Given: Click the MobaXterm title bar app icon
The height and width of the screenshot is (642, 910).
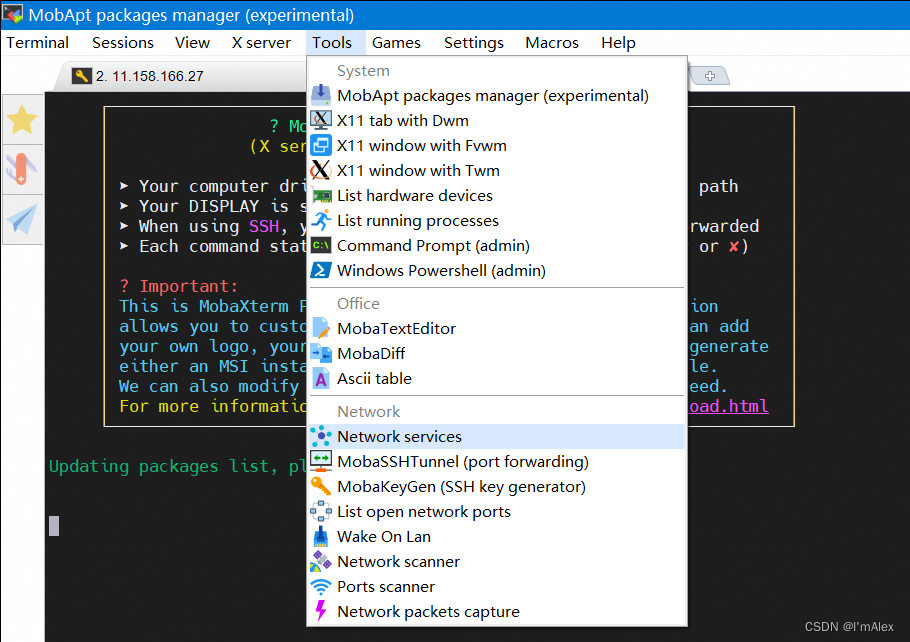Looking at the screenshot, I should pyautogui.click(x=13, y=15).
